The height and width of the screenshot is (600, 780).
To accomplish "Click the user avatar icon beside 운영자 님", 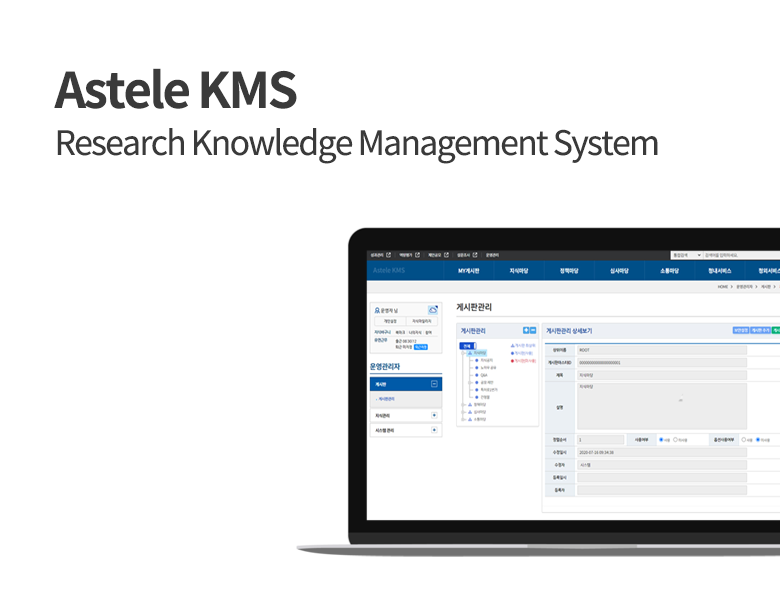I will point(376,311).
